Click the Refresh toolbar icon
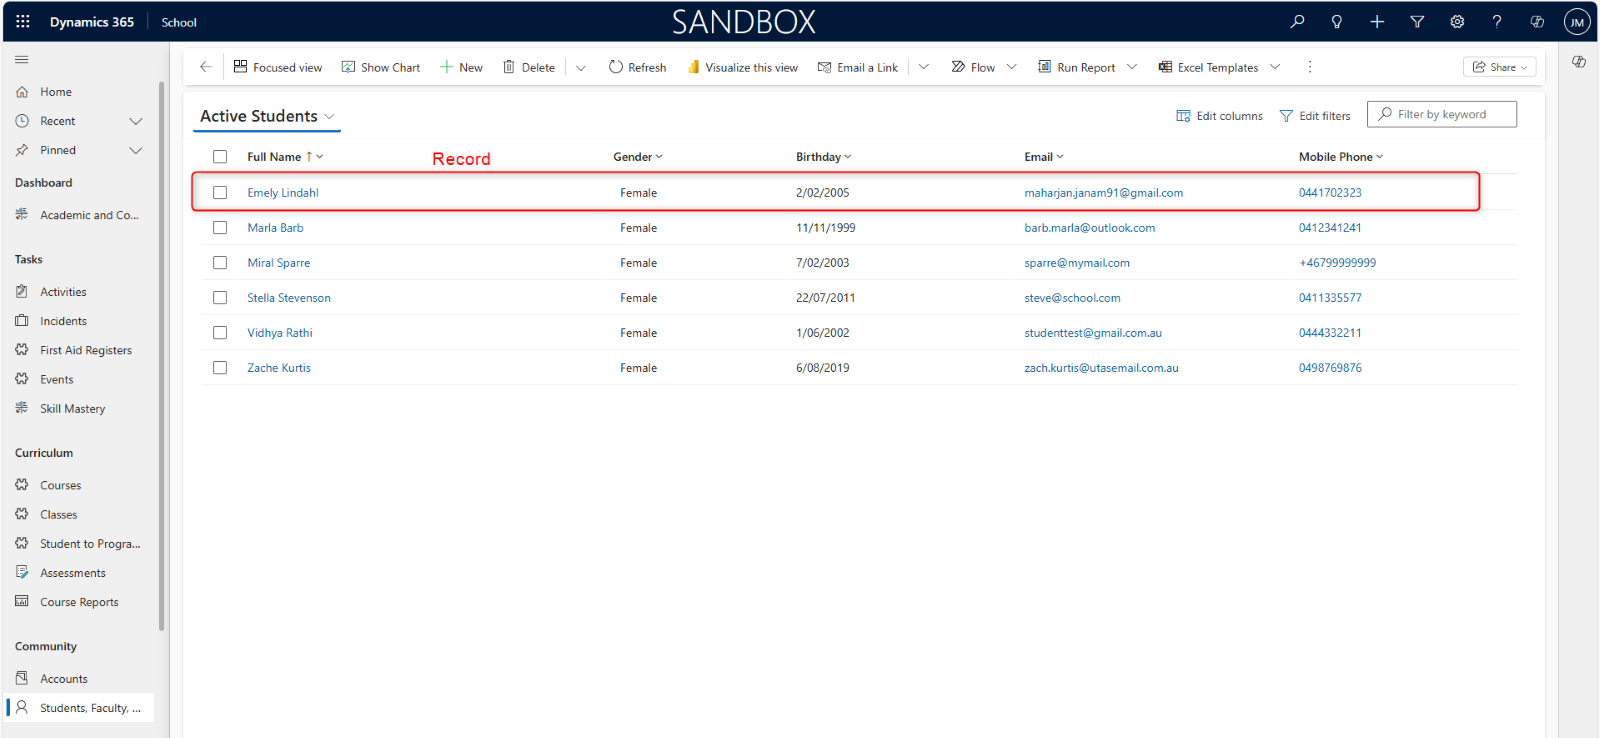1600x738 pixels. click(616, 67)
